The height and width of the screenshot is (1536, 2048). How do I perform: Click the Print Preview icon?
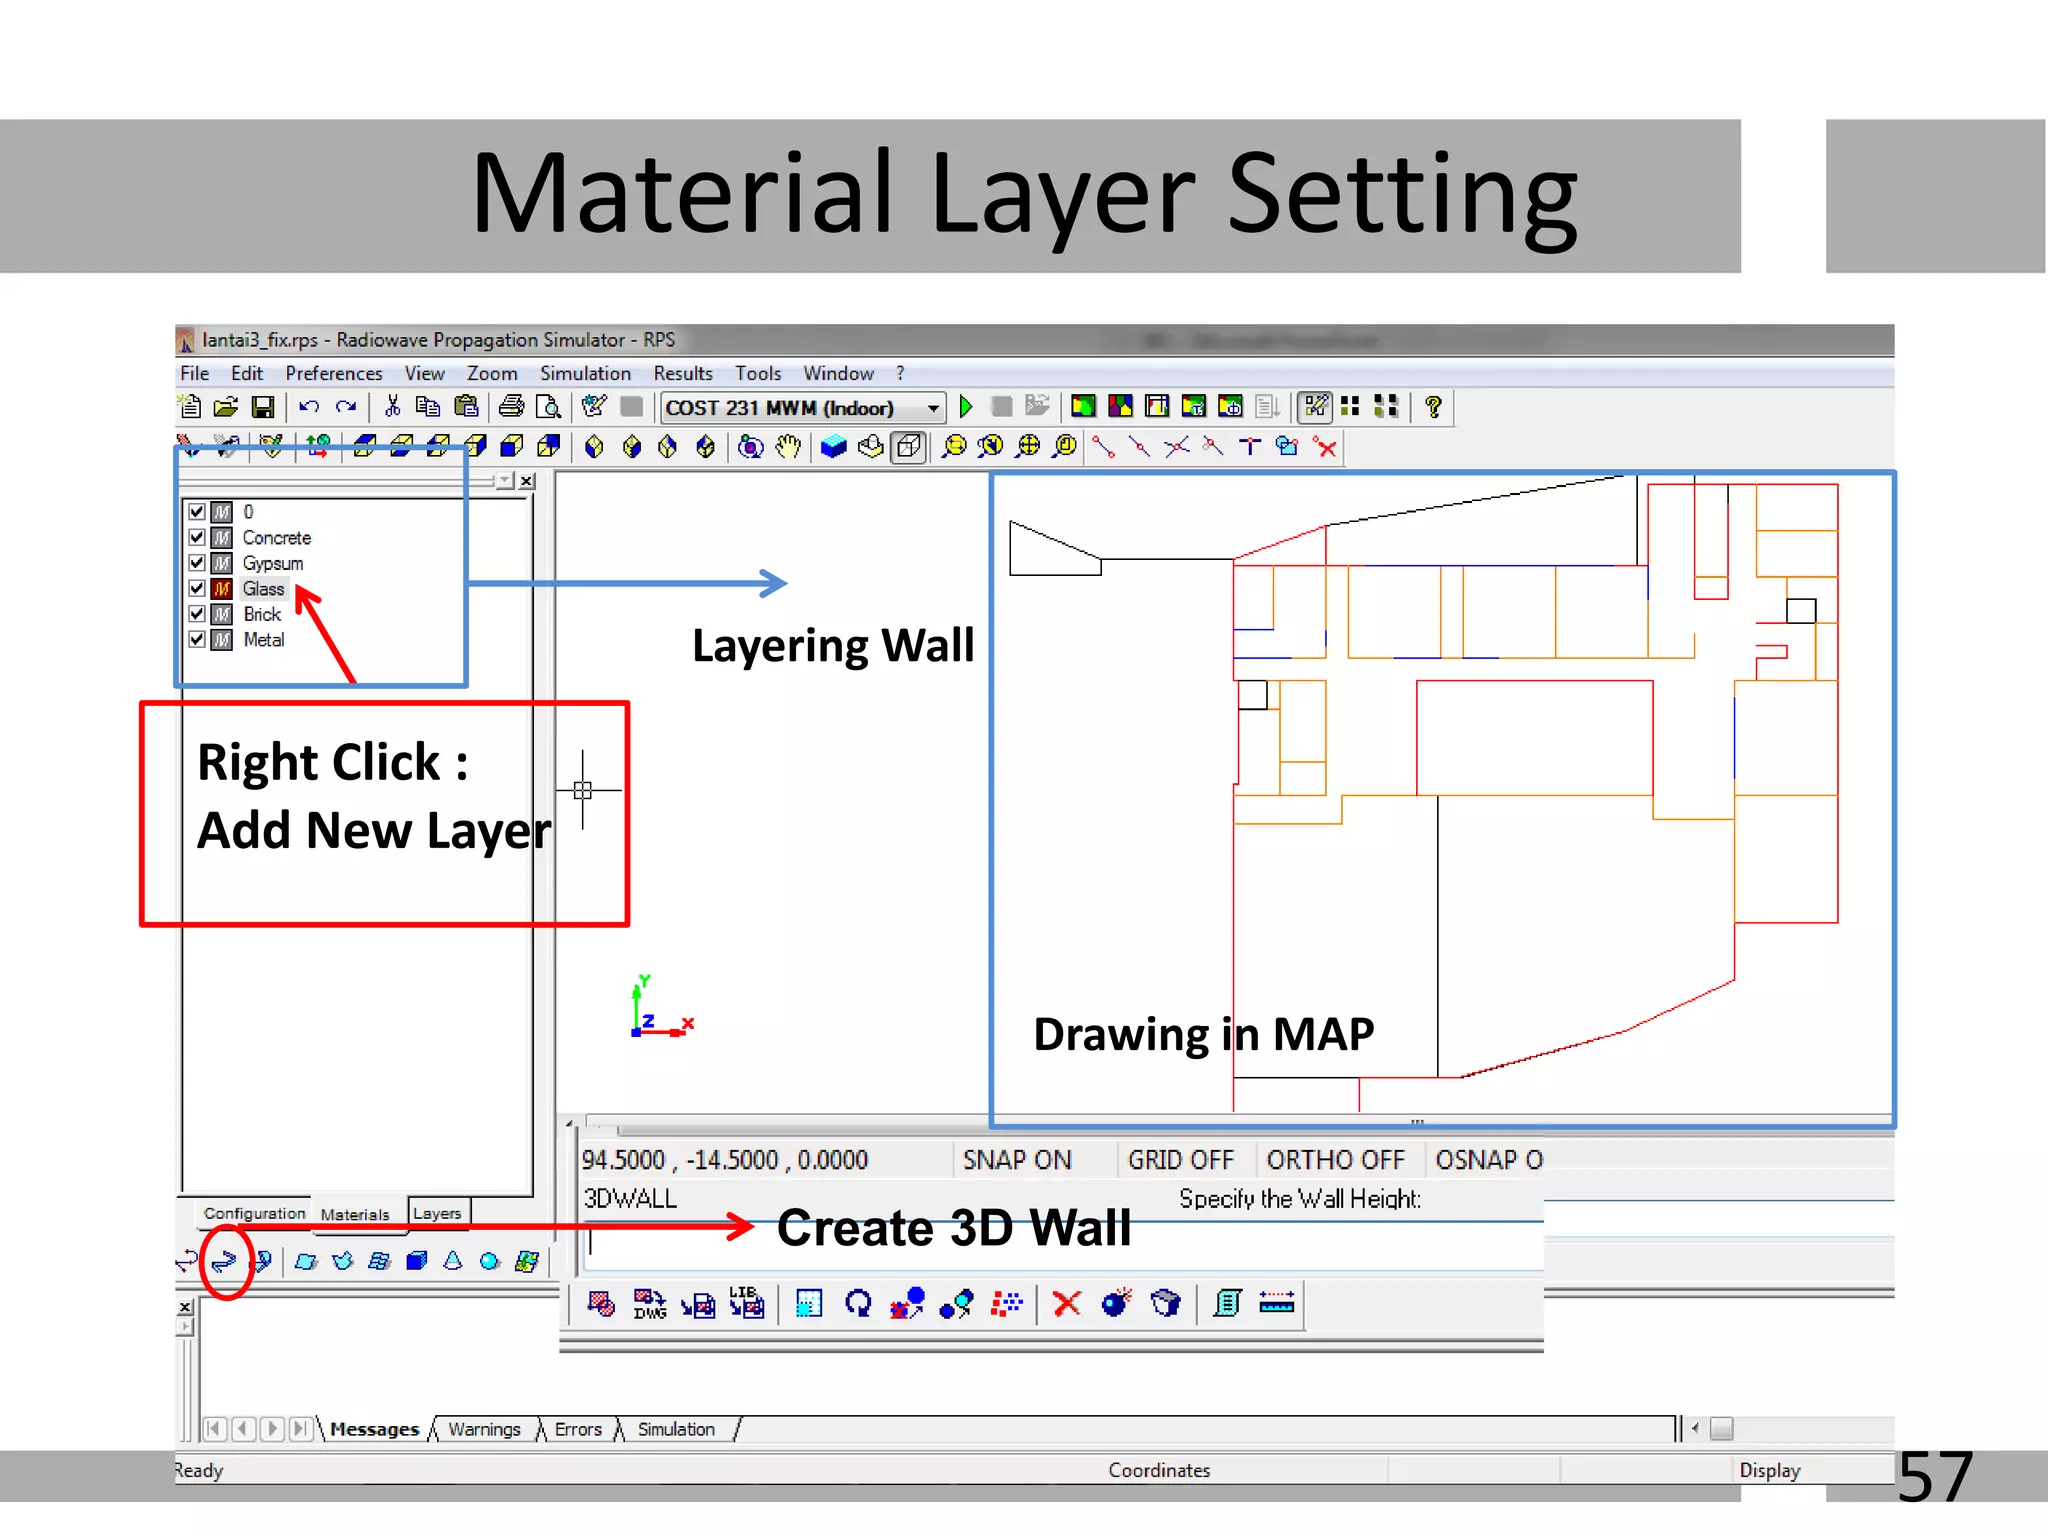[x=548, y=407]
